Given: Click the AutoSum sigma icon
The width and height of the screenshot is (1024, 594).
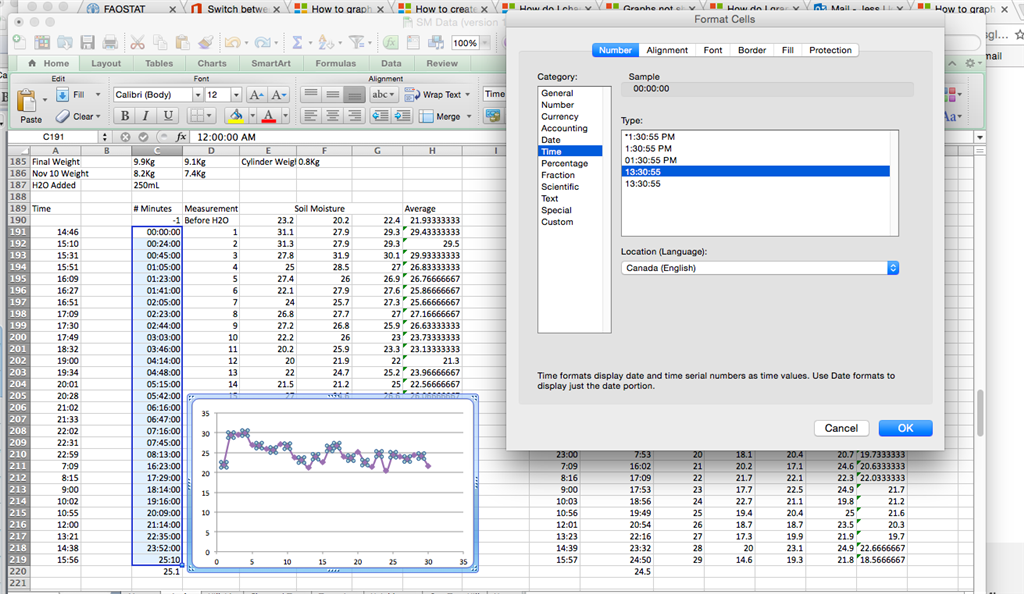Looking at the screenshot, I should click(296, 43).
